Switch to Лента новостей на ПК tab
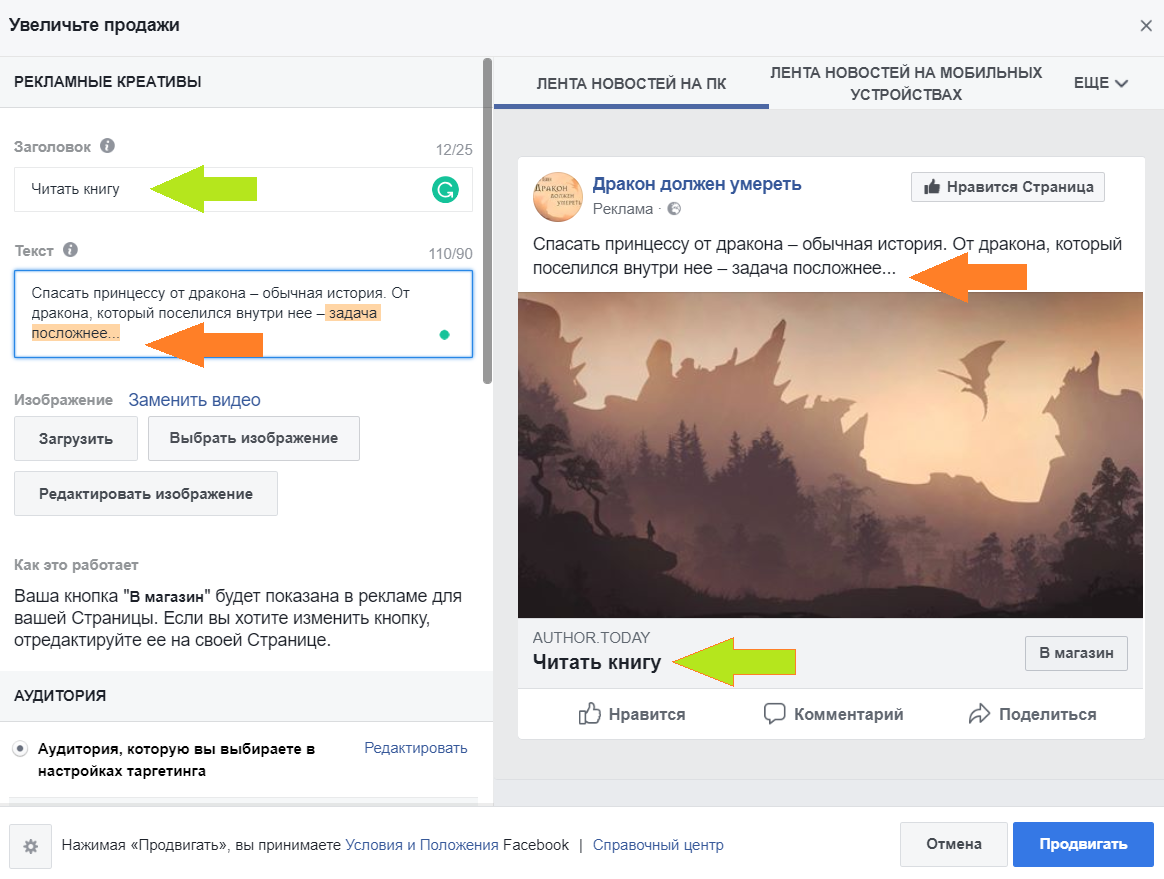The image size is (1164, 879). coord(631,84)
